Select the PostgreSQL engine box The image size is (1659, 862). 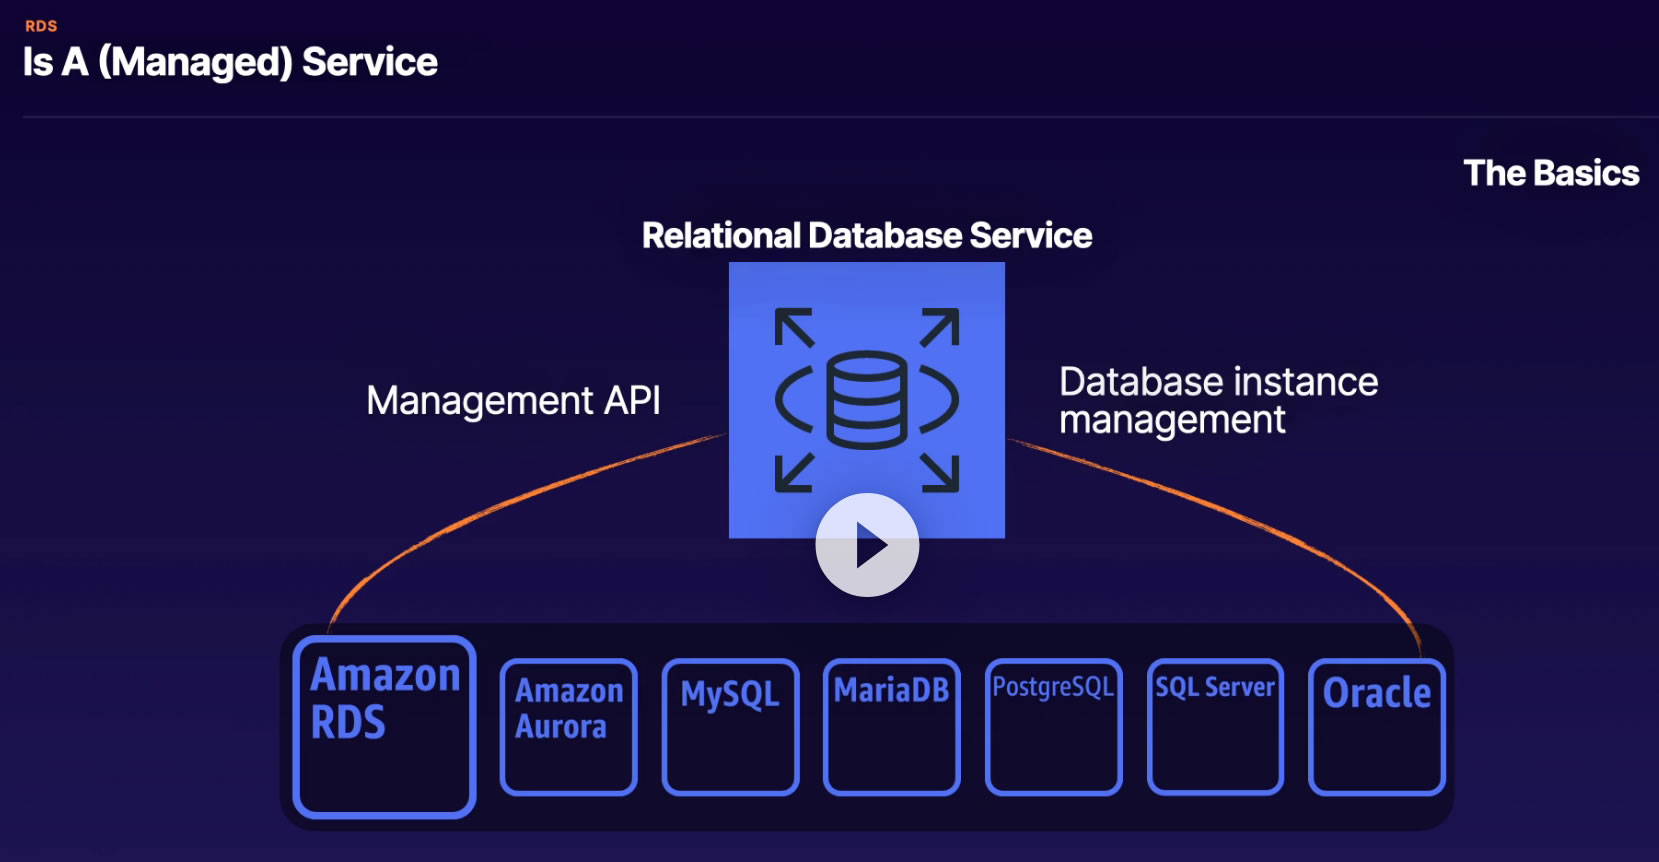click(1054, 727)
